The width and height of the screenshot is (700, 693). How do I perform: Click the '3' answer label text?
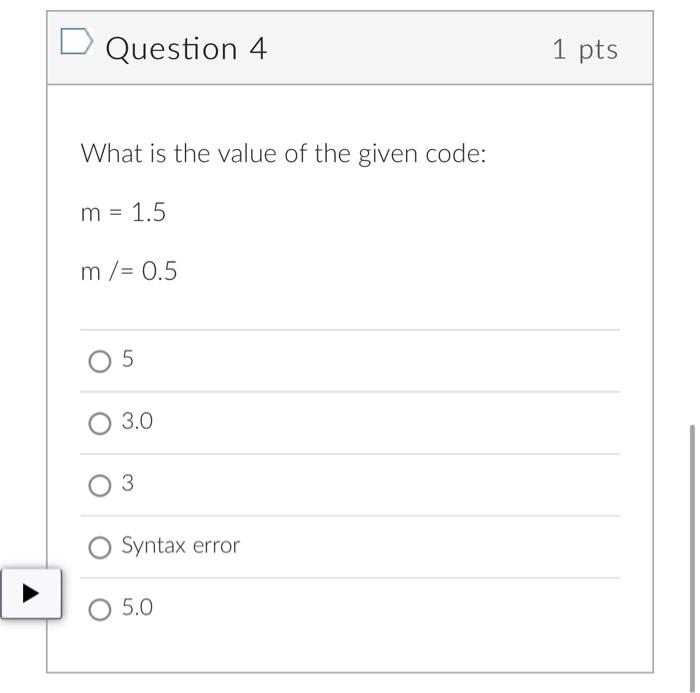127,484
